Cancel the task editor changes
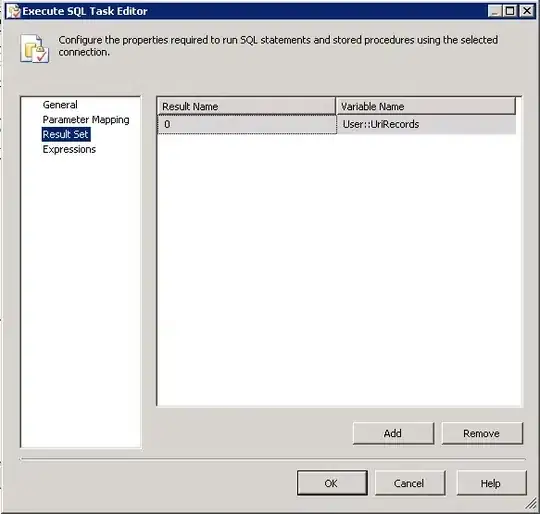540x514 pixels. (x=409, y=483)
